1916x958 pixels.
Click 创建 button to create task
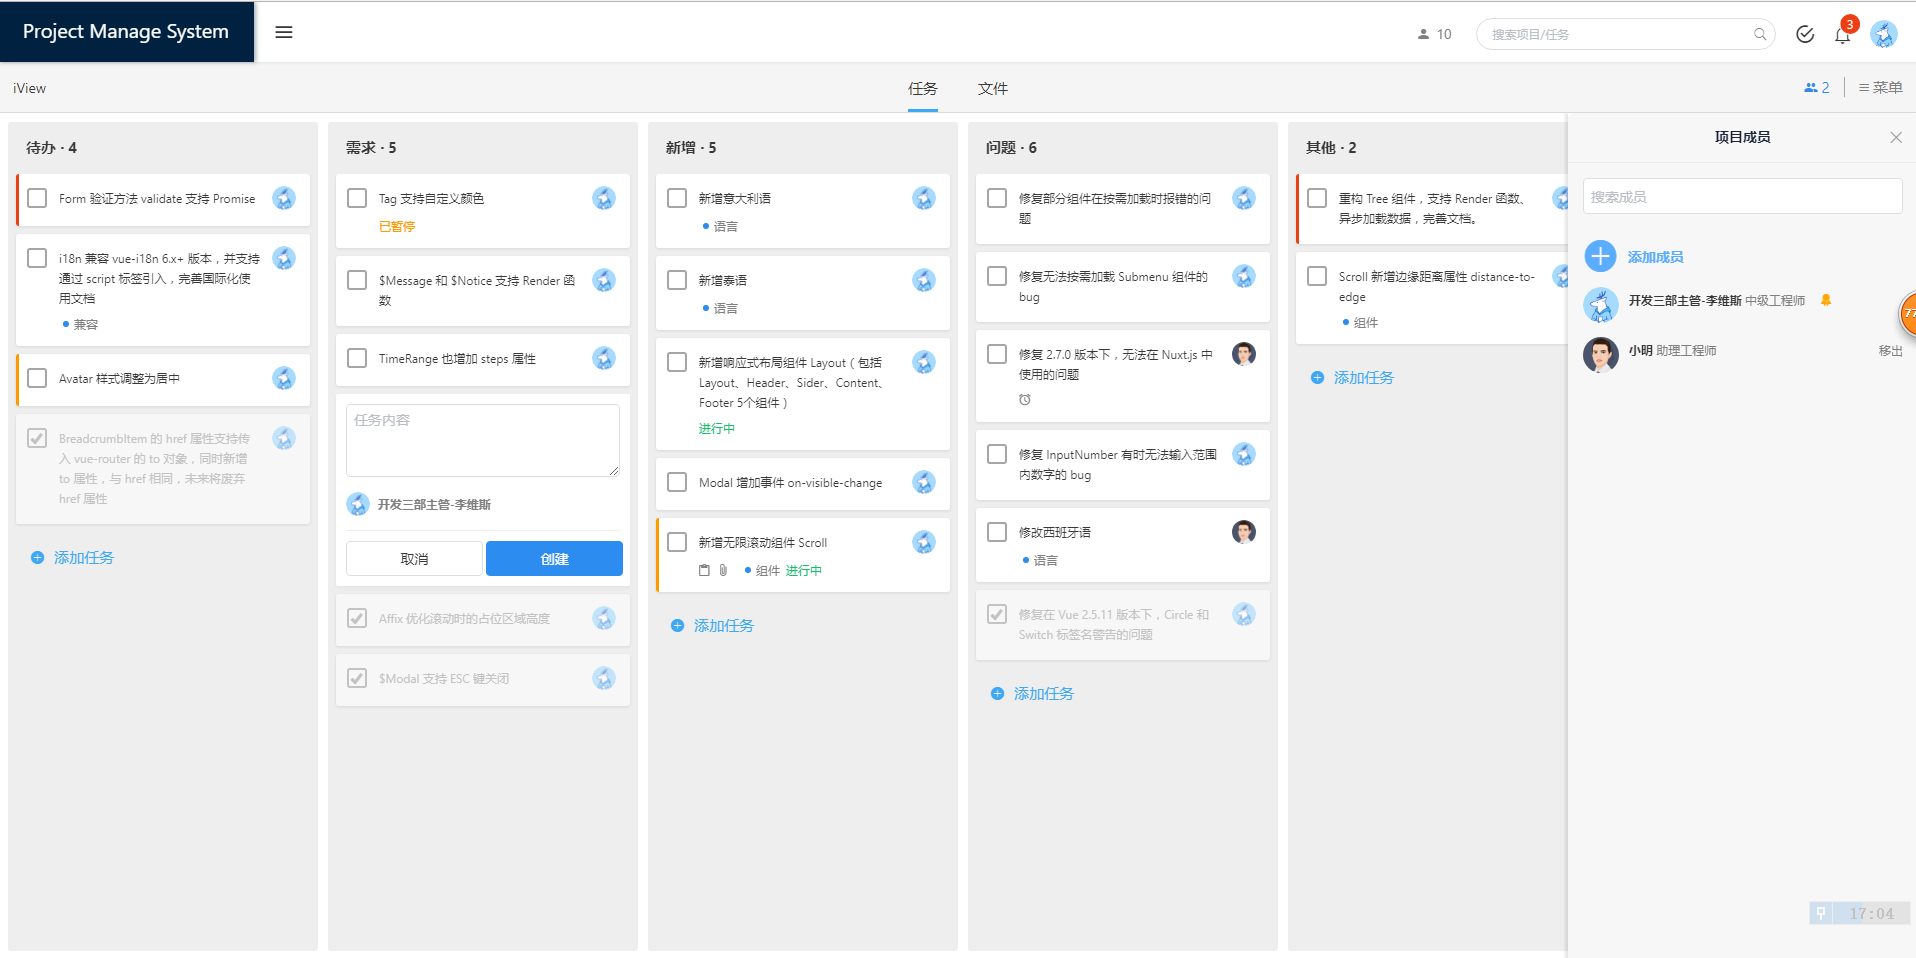tap(554, 558)
